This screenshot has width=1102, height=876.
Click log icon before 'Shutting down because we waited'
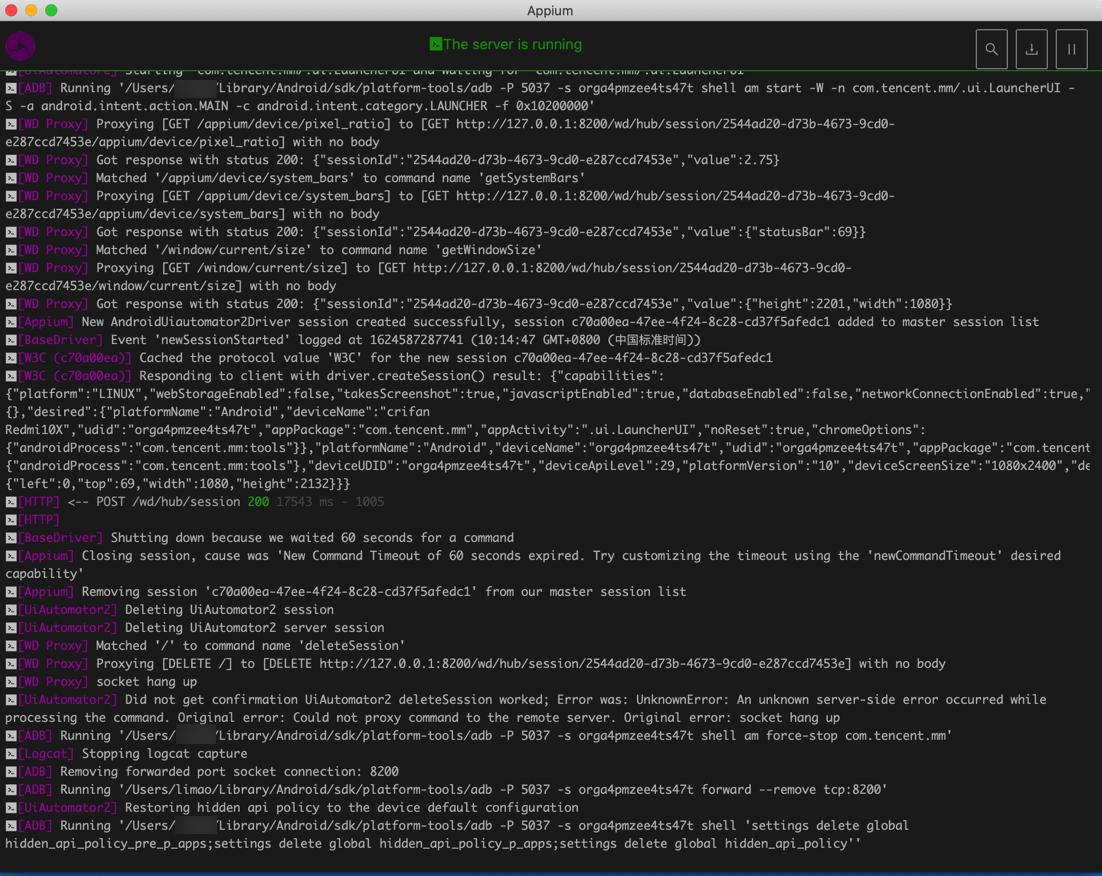(11, 539)
